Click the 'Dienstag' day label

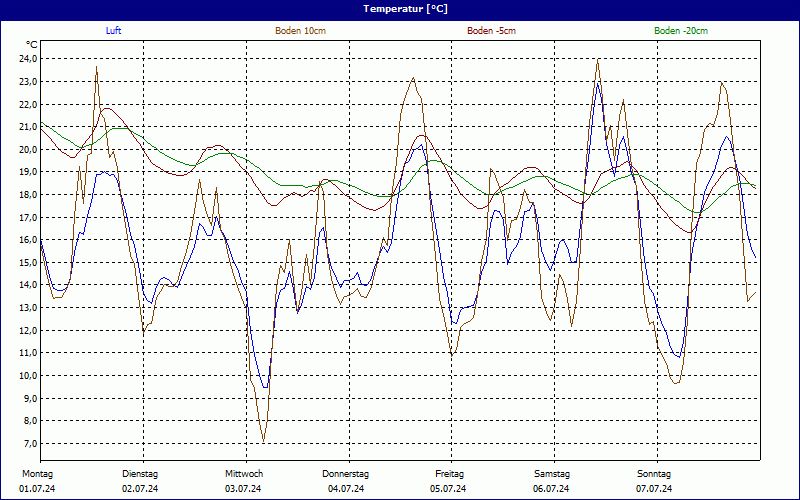pyautogui.click(x=140, y=474)
